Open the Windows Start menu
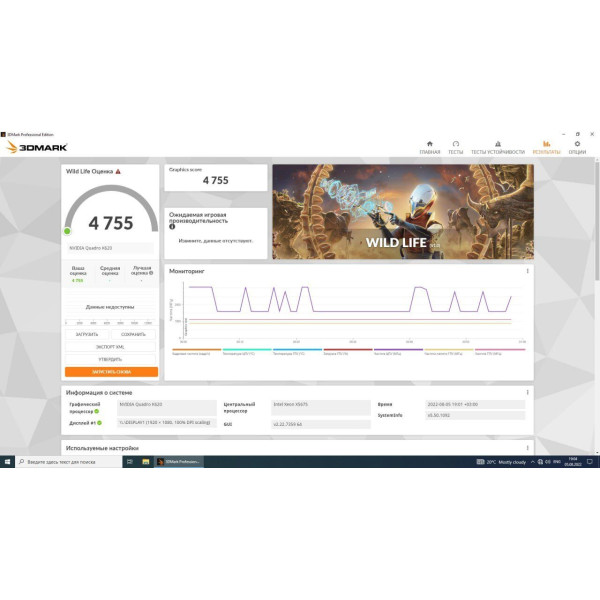Viewport: 600px width, 600px height. (7, 462)
